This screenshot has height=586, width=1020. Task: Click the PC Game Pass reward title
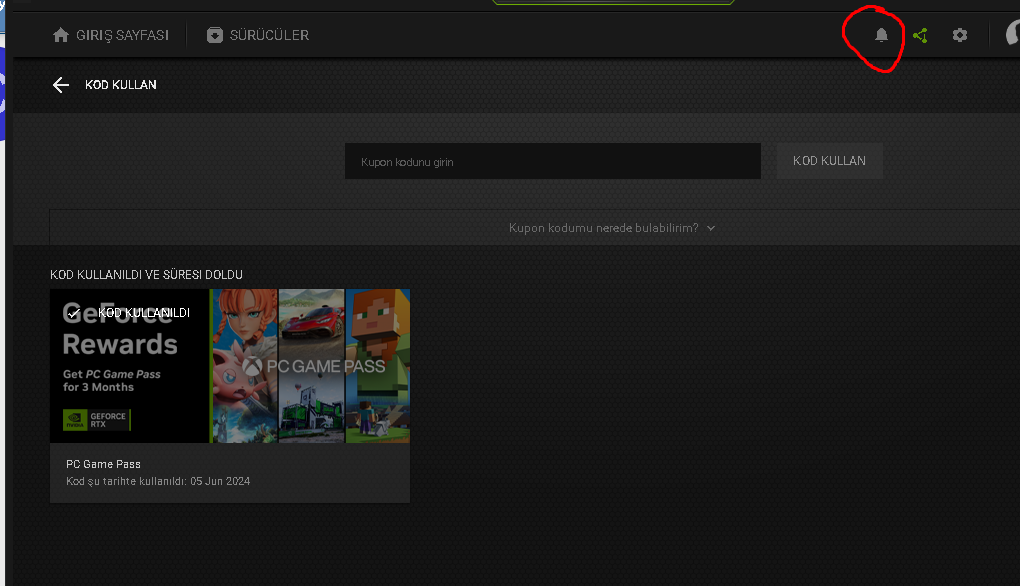point(103,464)
